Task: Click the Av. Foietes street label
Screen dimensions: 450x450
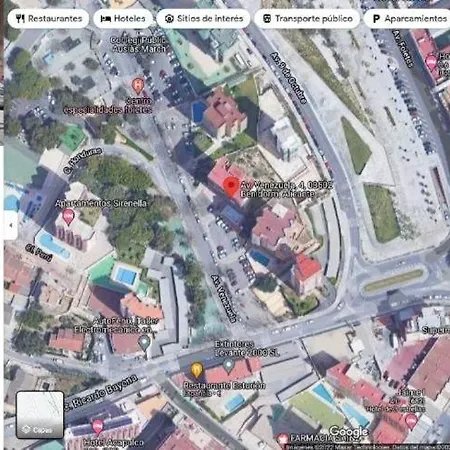Action: coord(403,49)
